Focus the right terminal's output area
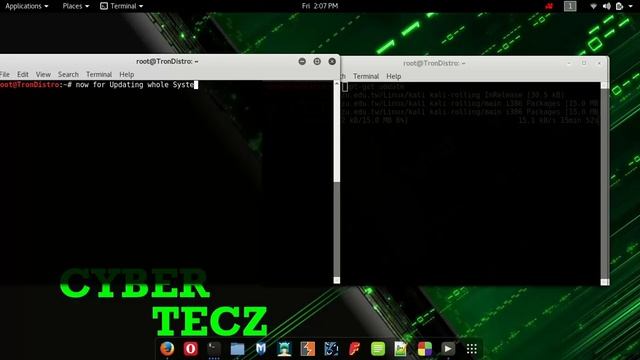This screenshot has width=640, height=360. [471, 184]
